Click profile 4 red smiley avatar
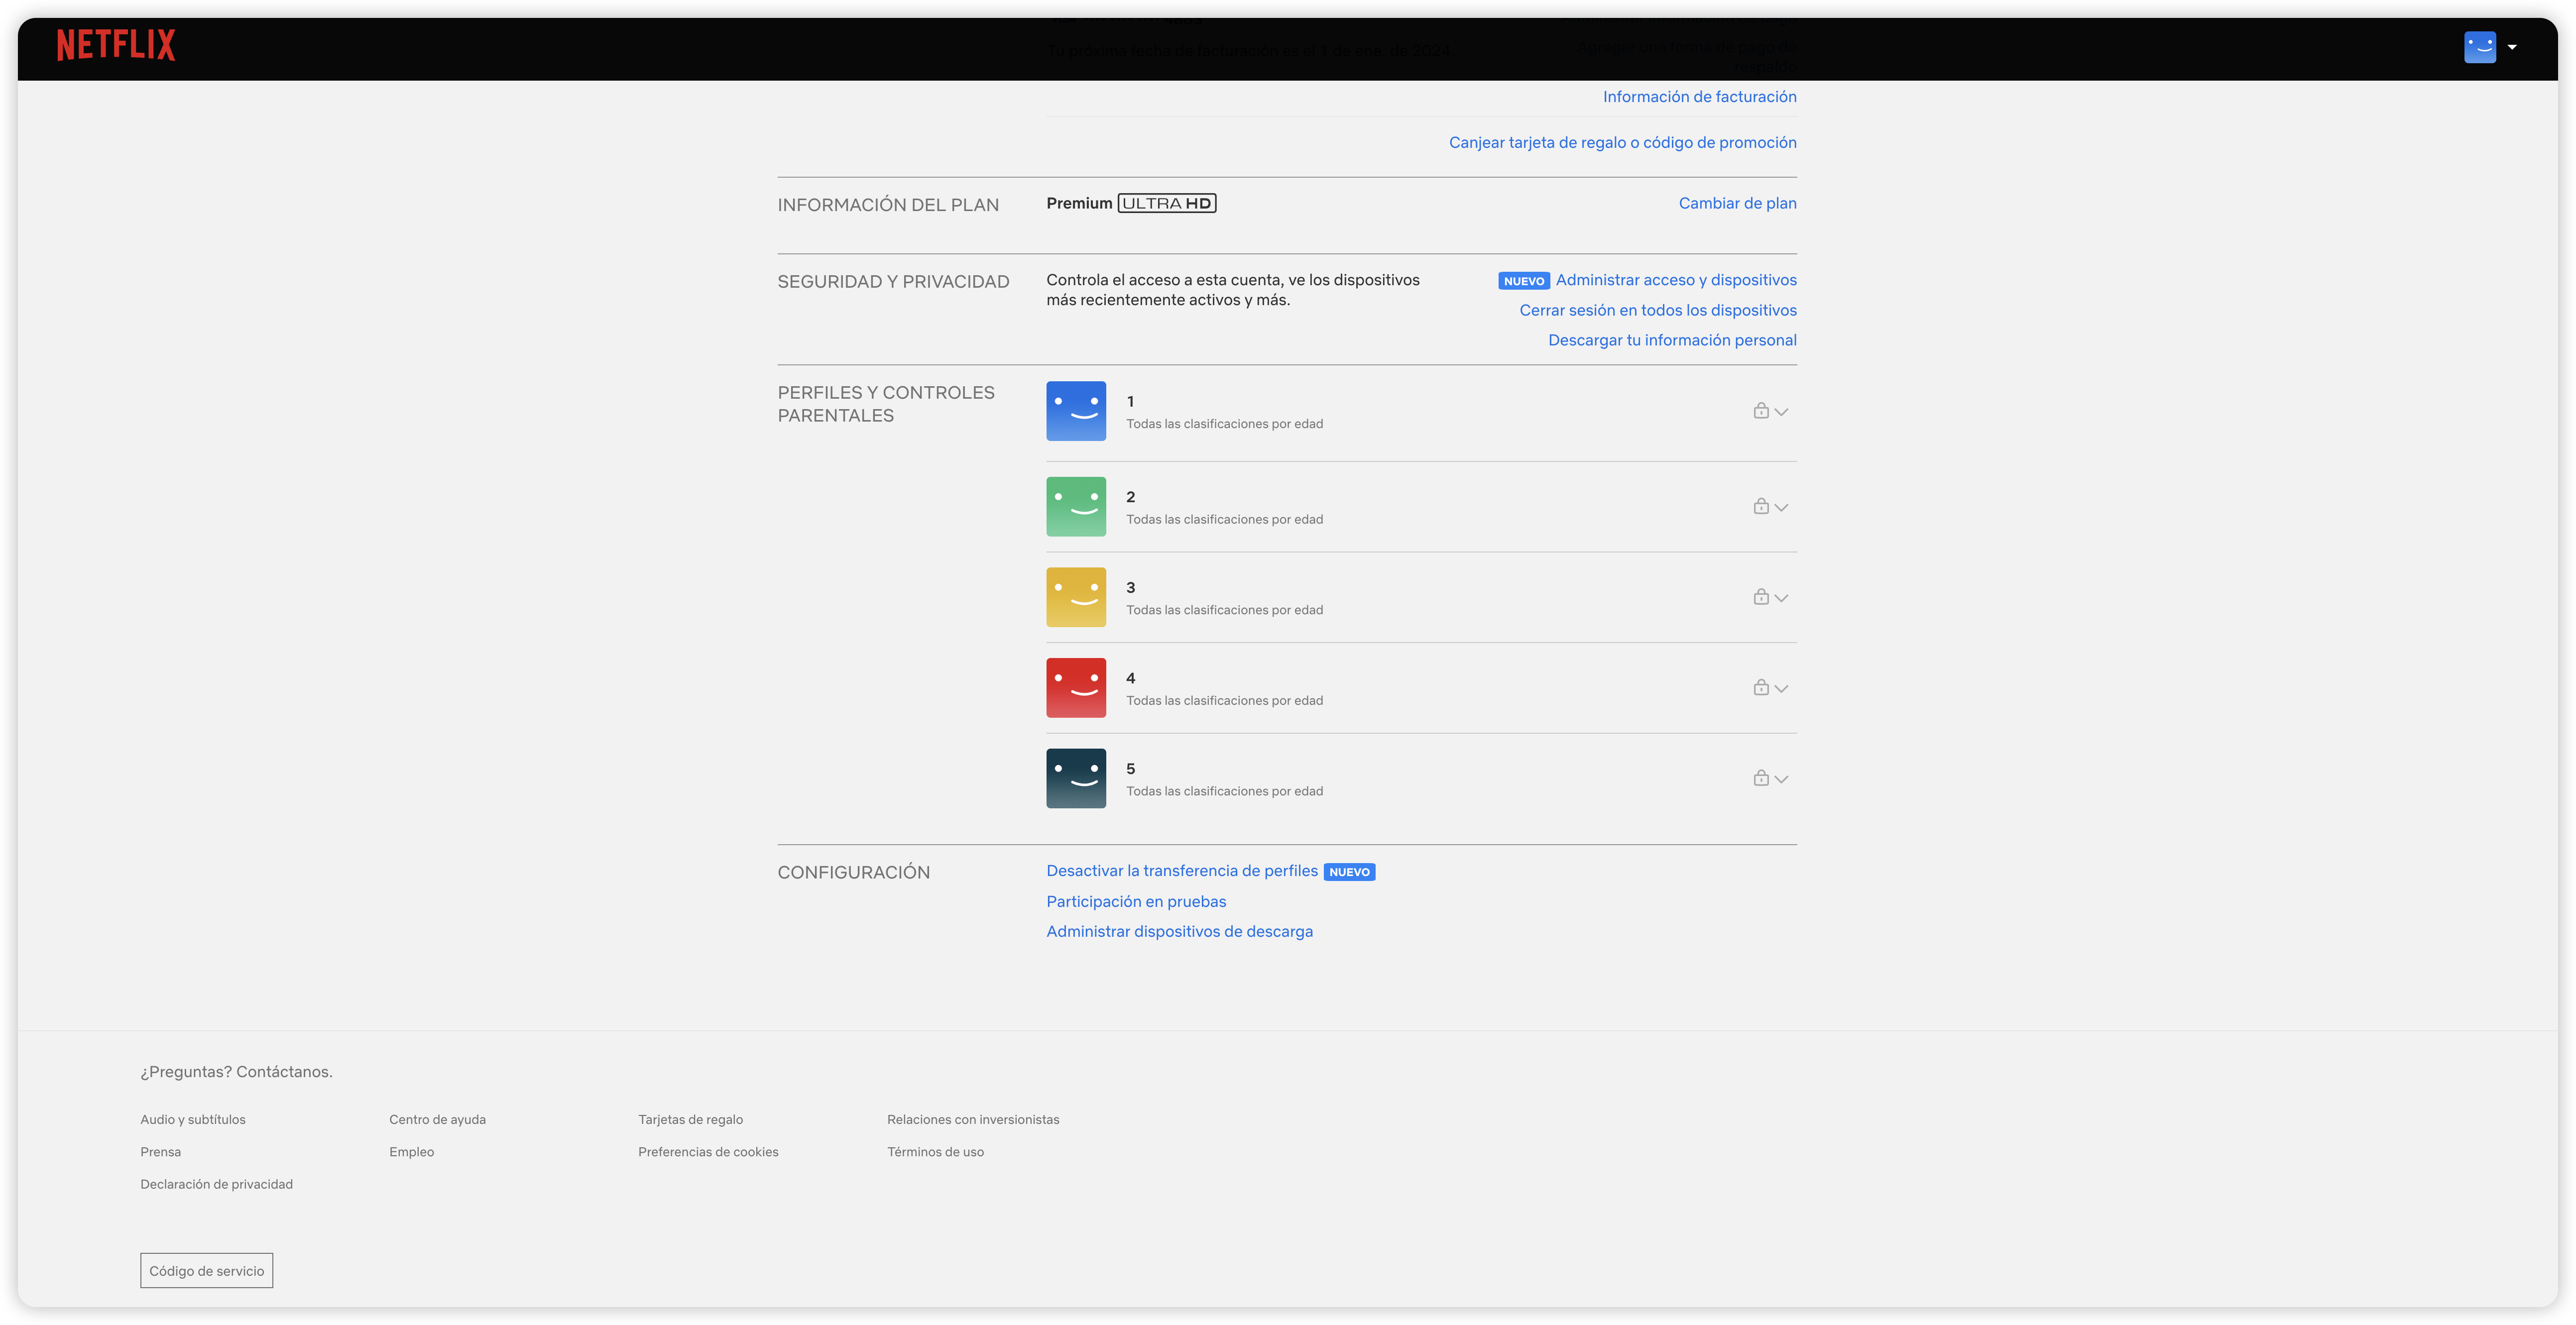Viewport: 2576px width, 1325px height. coord(1076,688)
